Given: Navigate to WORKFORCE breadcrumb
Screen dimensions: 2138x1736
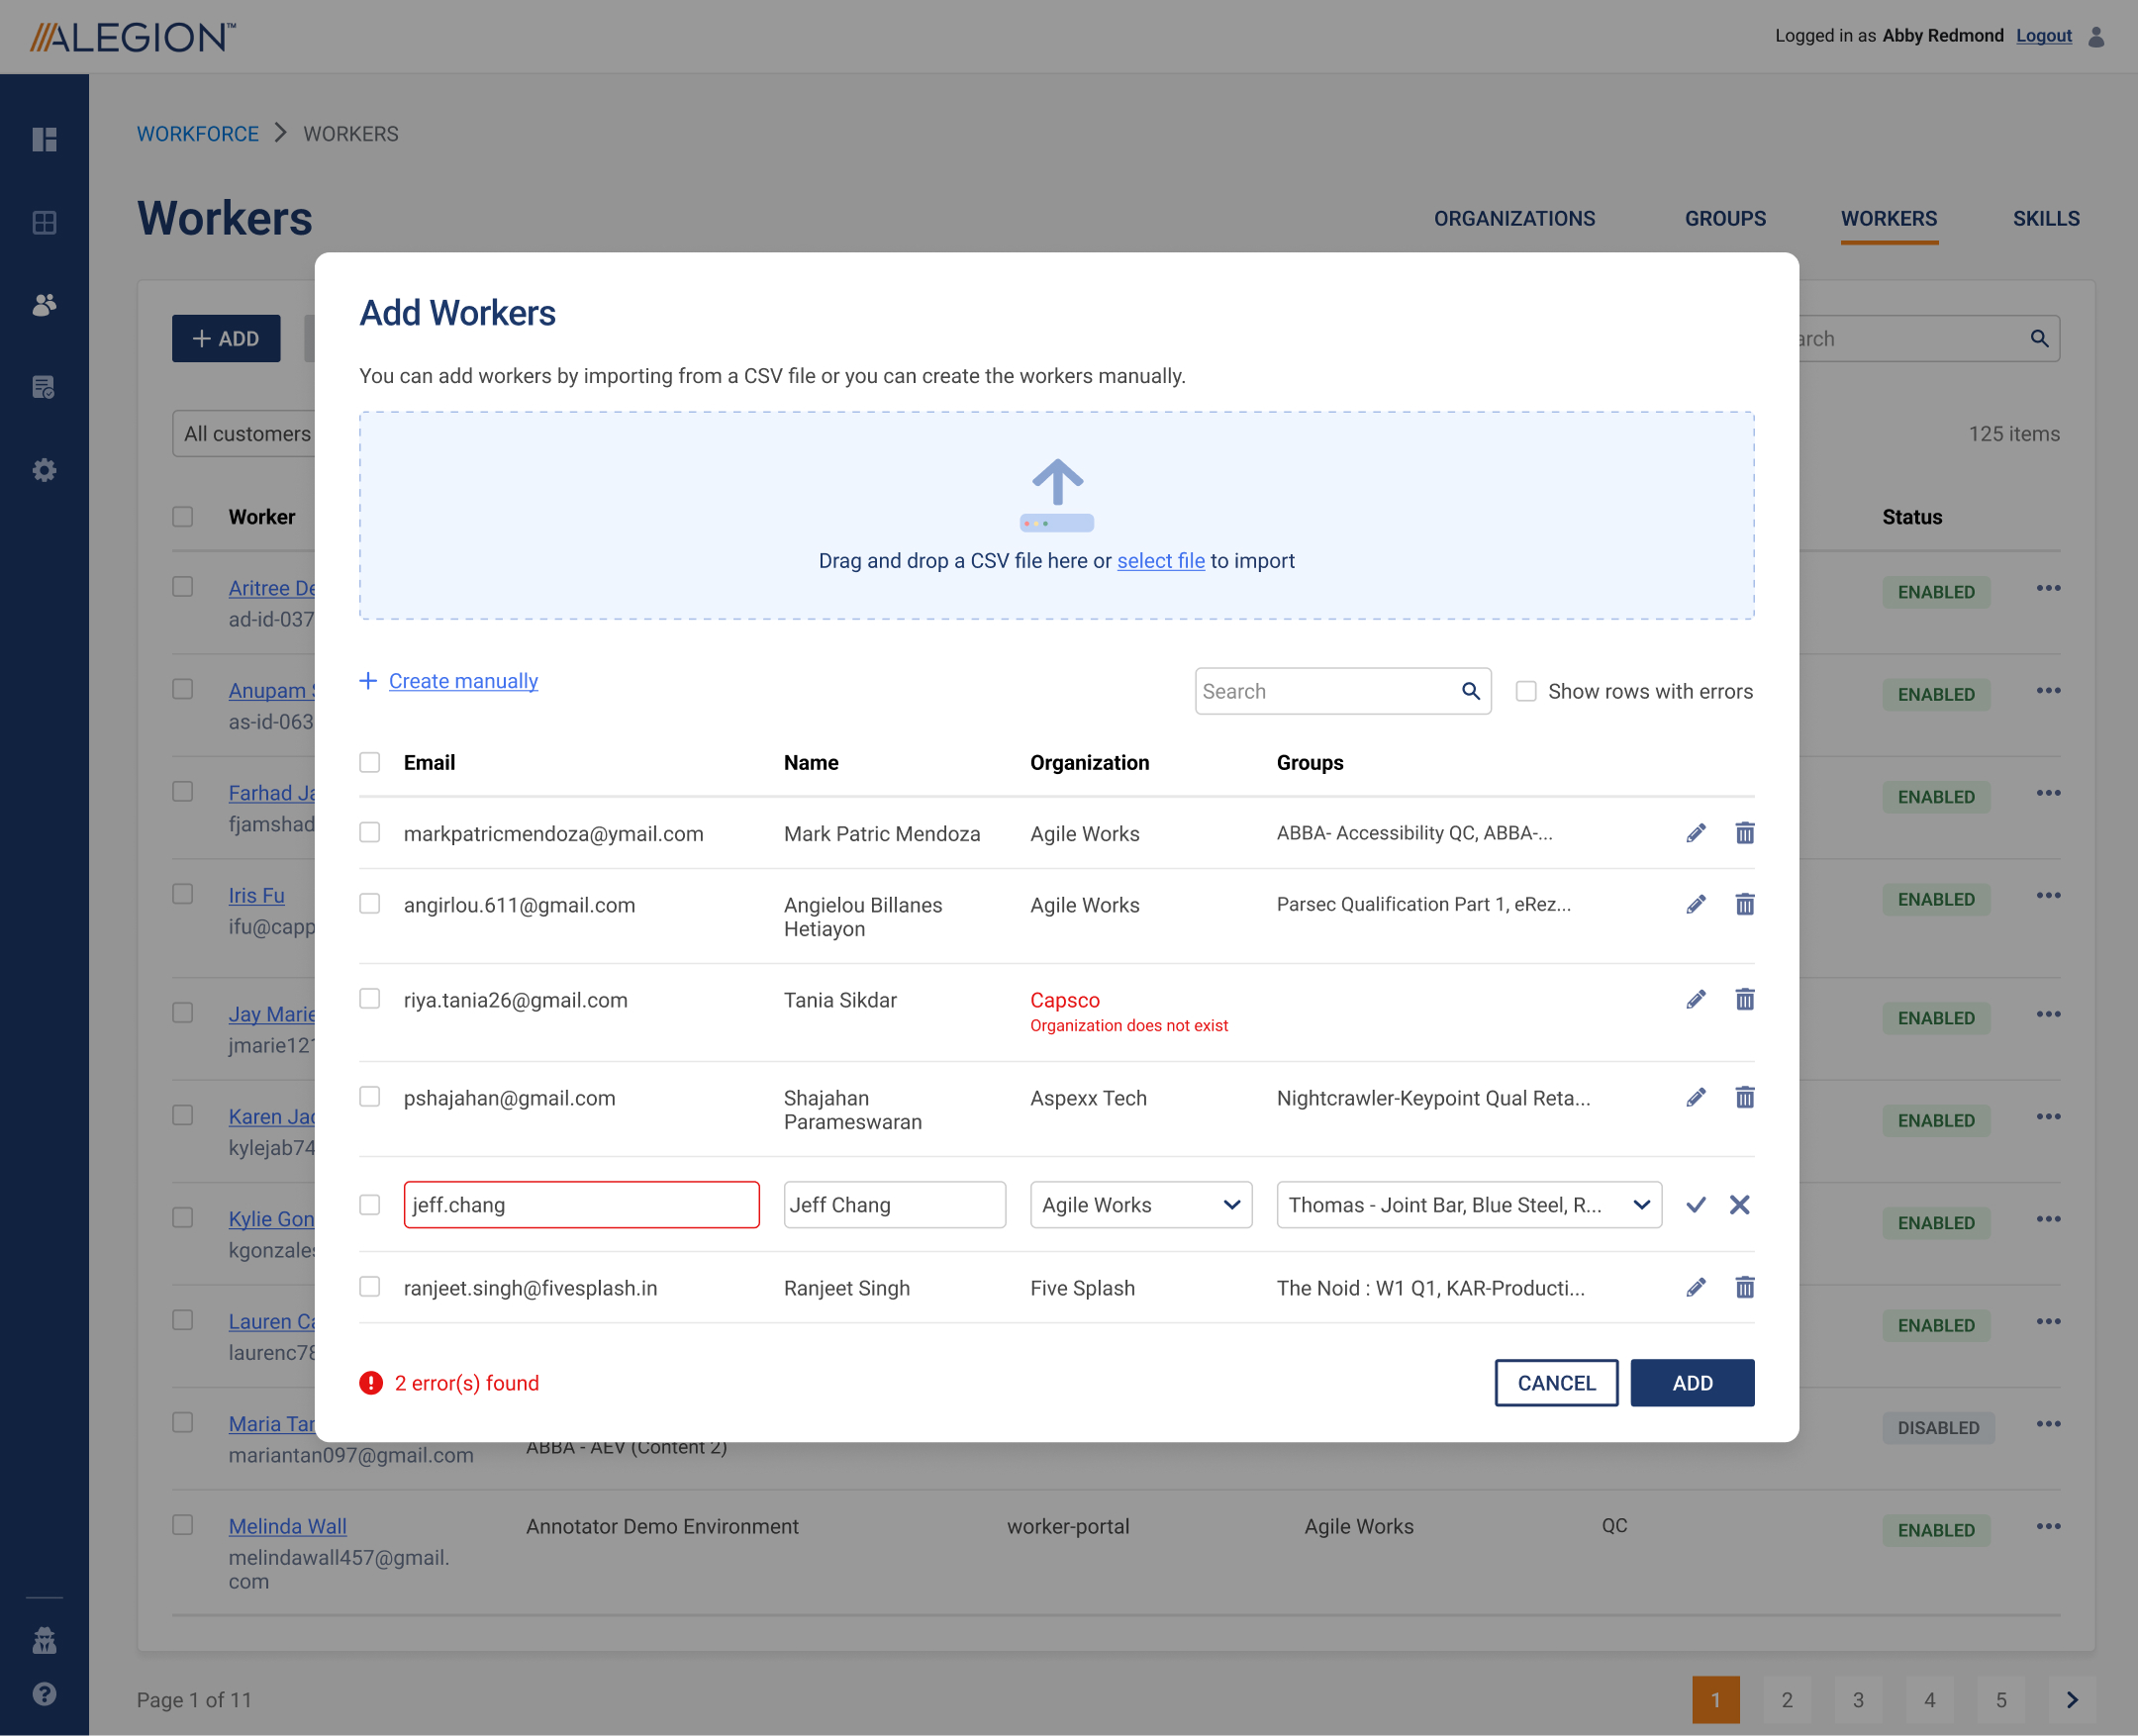Looking at the screenshot, I should (x=198, y=134).
